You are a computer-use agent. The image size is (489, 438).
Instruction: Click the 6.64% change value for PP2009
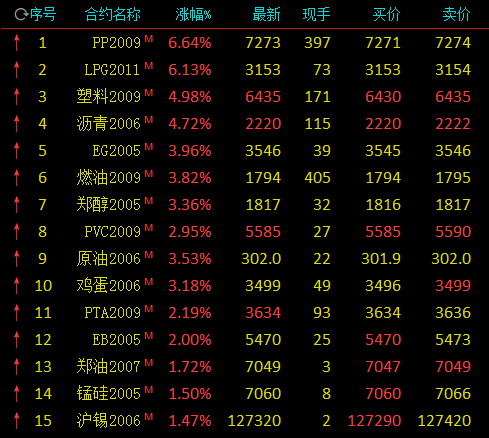[x=190, y=43]
